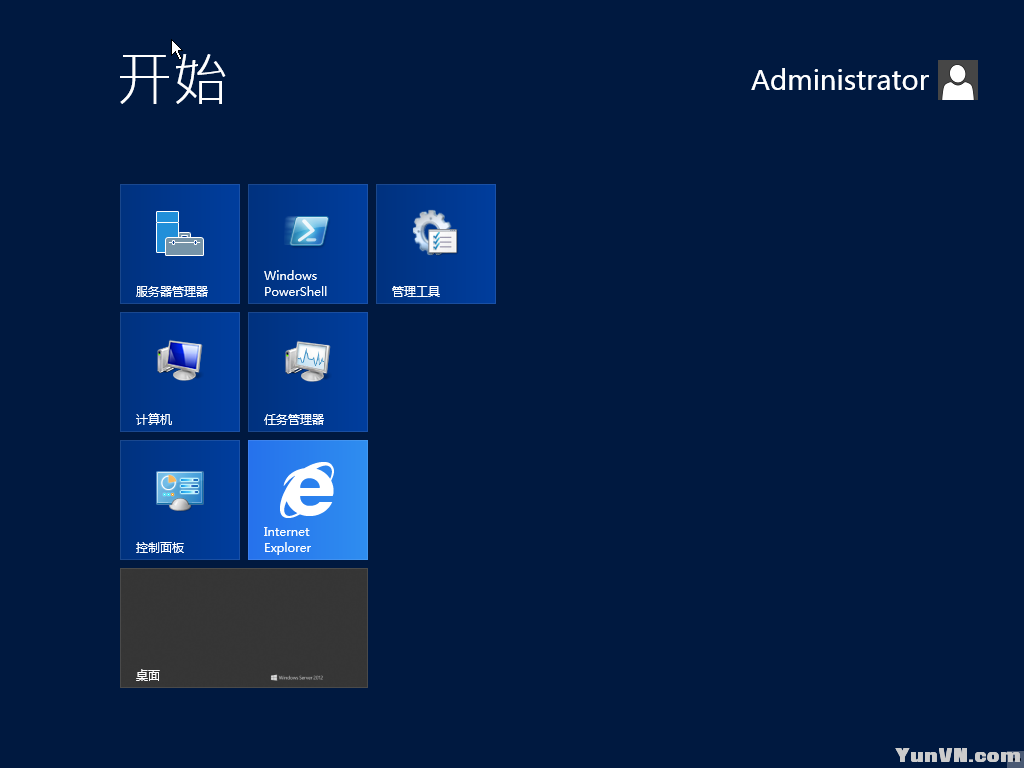
Task: Open the 管理工具 tile
Action: [436, 244]
